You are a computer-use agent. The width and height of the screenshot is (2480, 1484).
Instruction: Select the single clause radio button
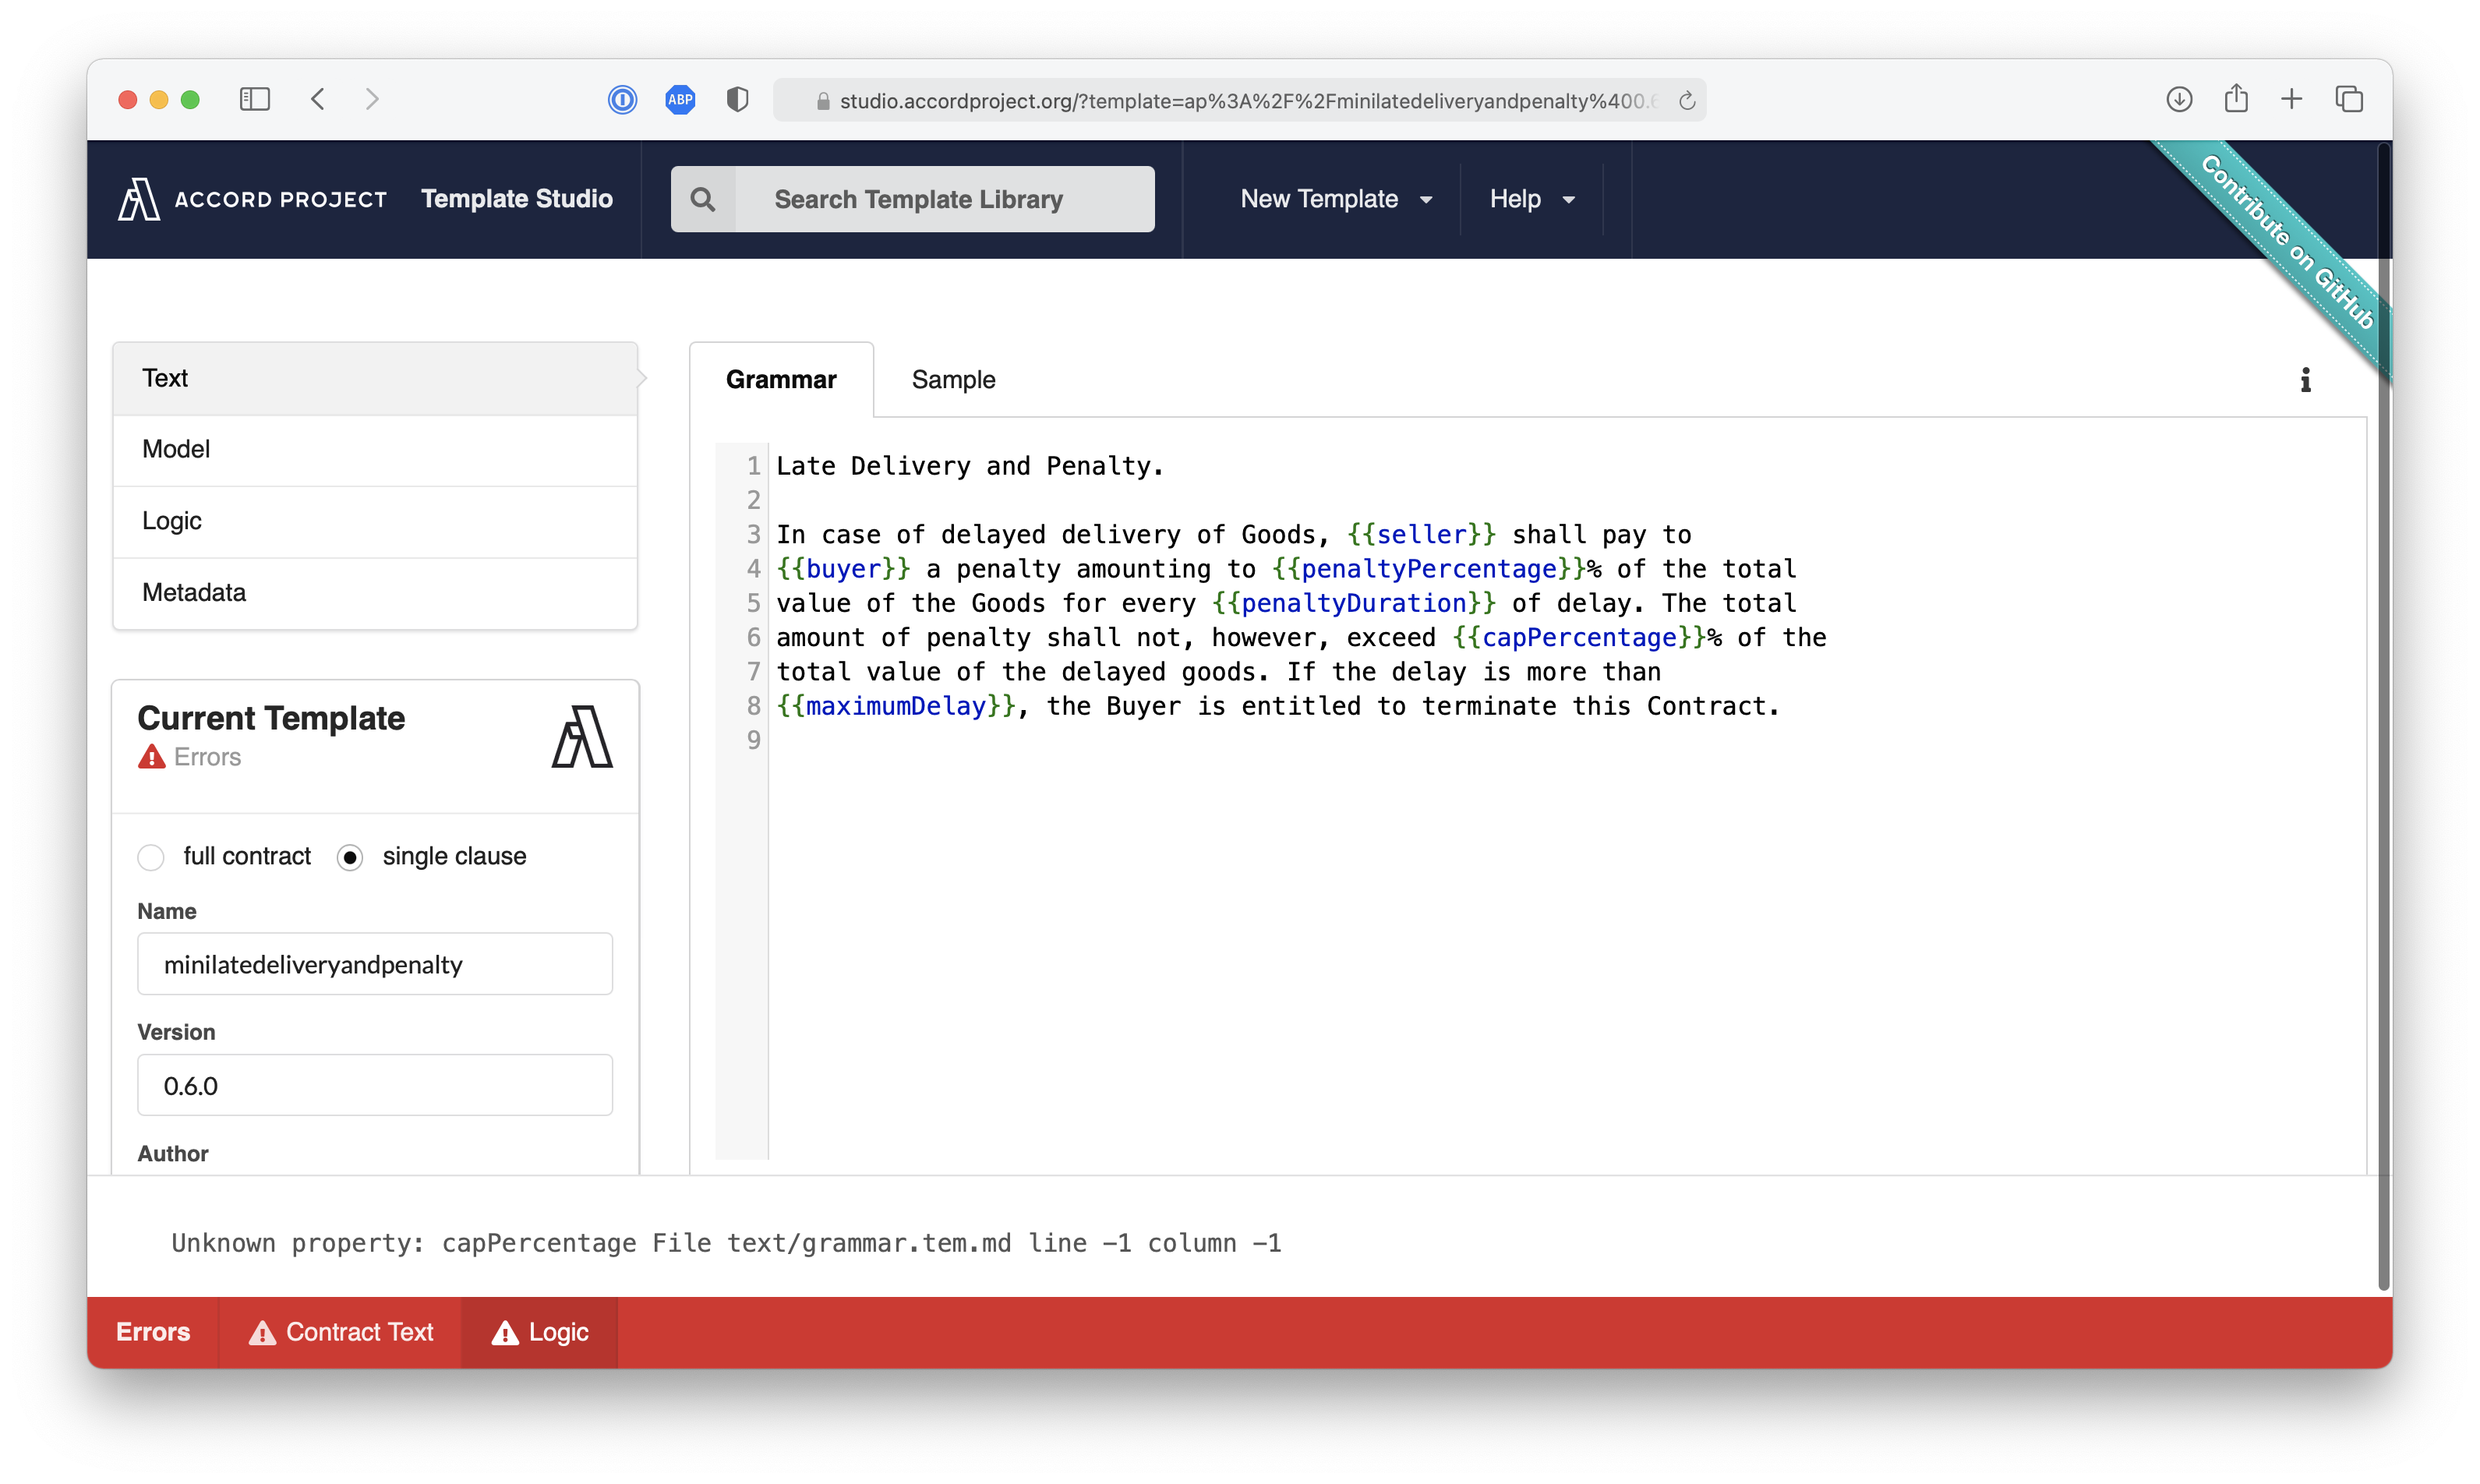point(350,857)
